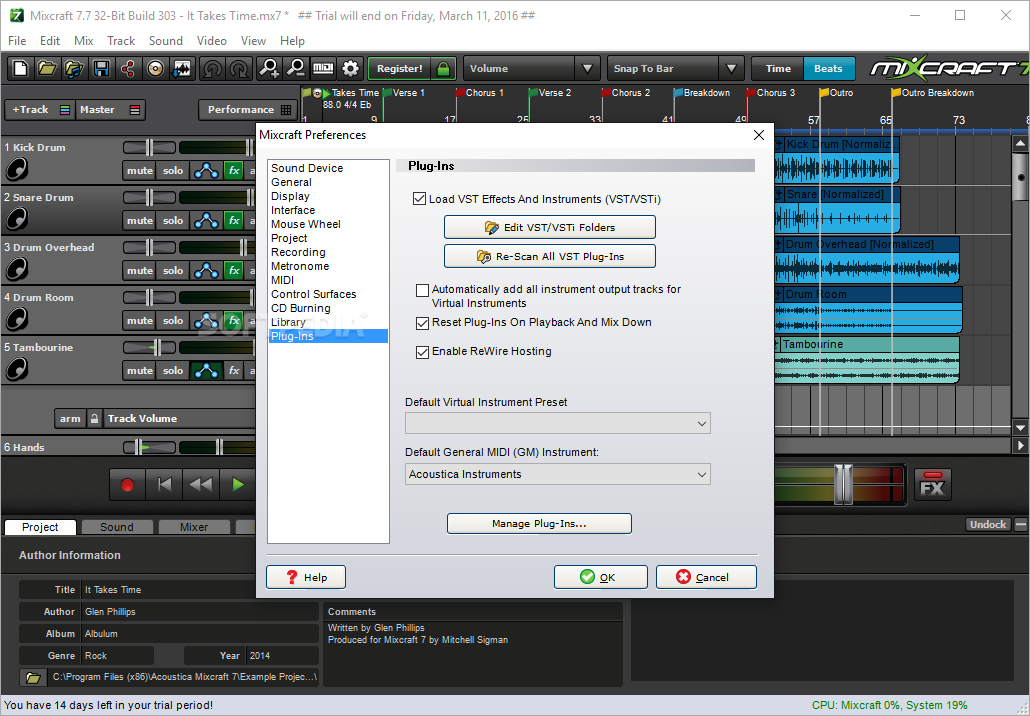
Task: Click the Manage Plug-Ins... button
Action: tap(539, 524)
